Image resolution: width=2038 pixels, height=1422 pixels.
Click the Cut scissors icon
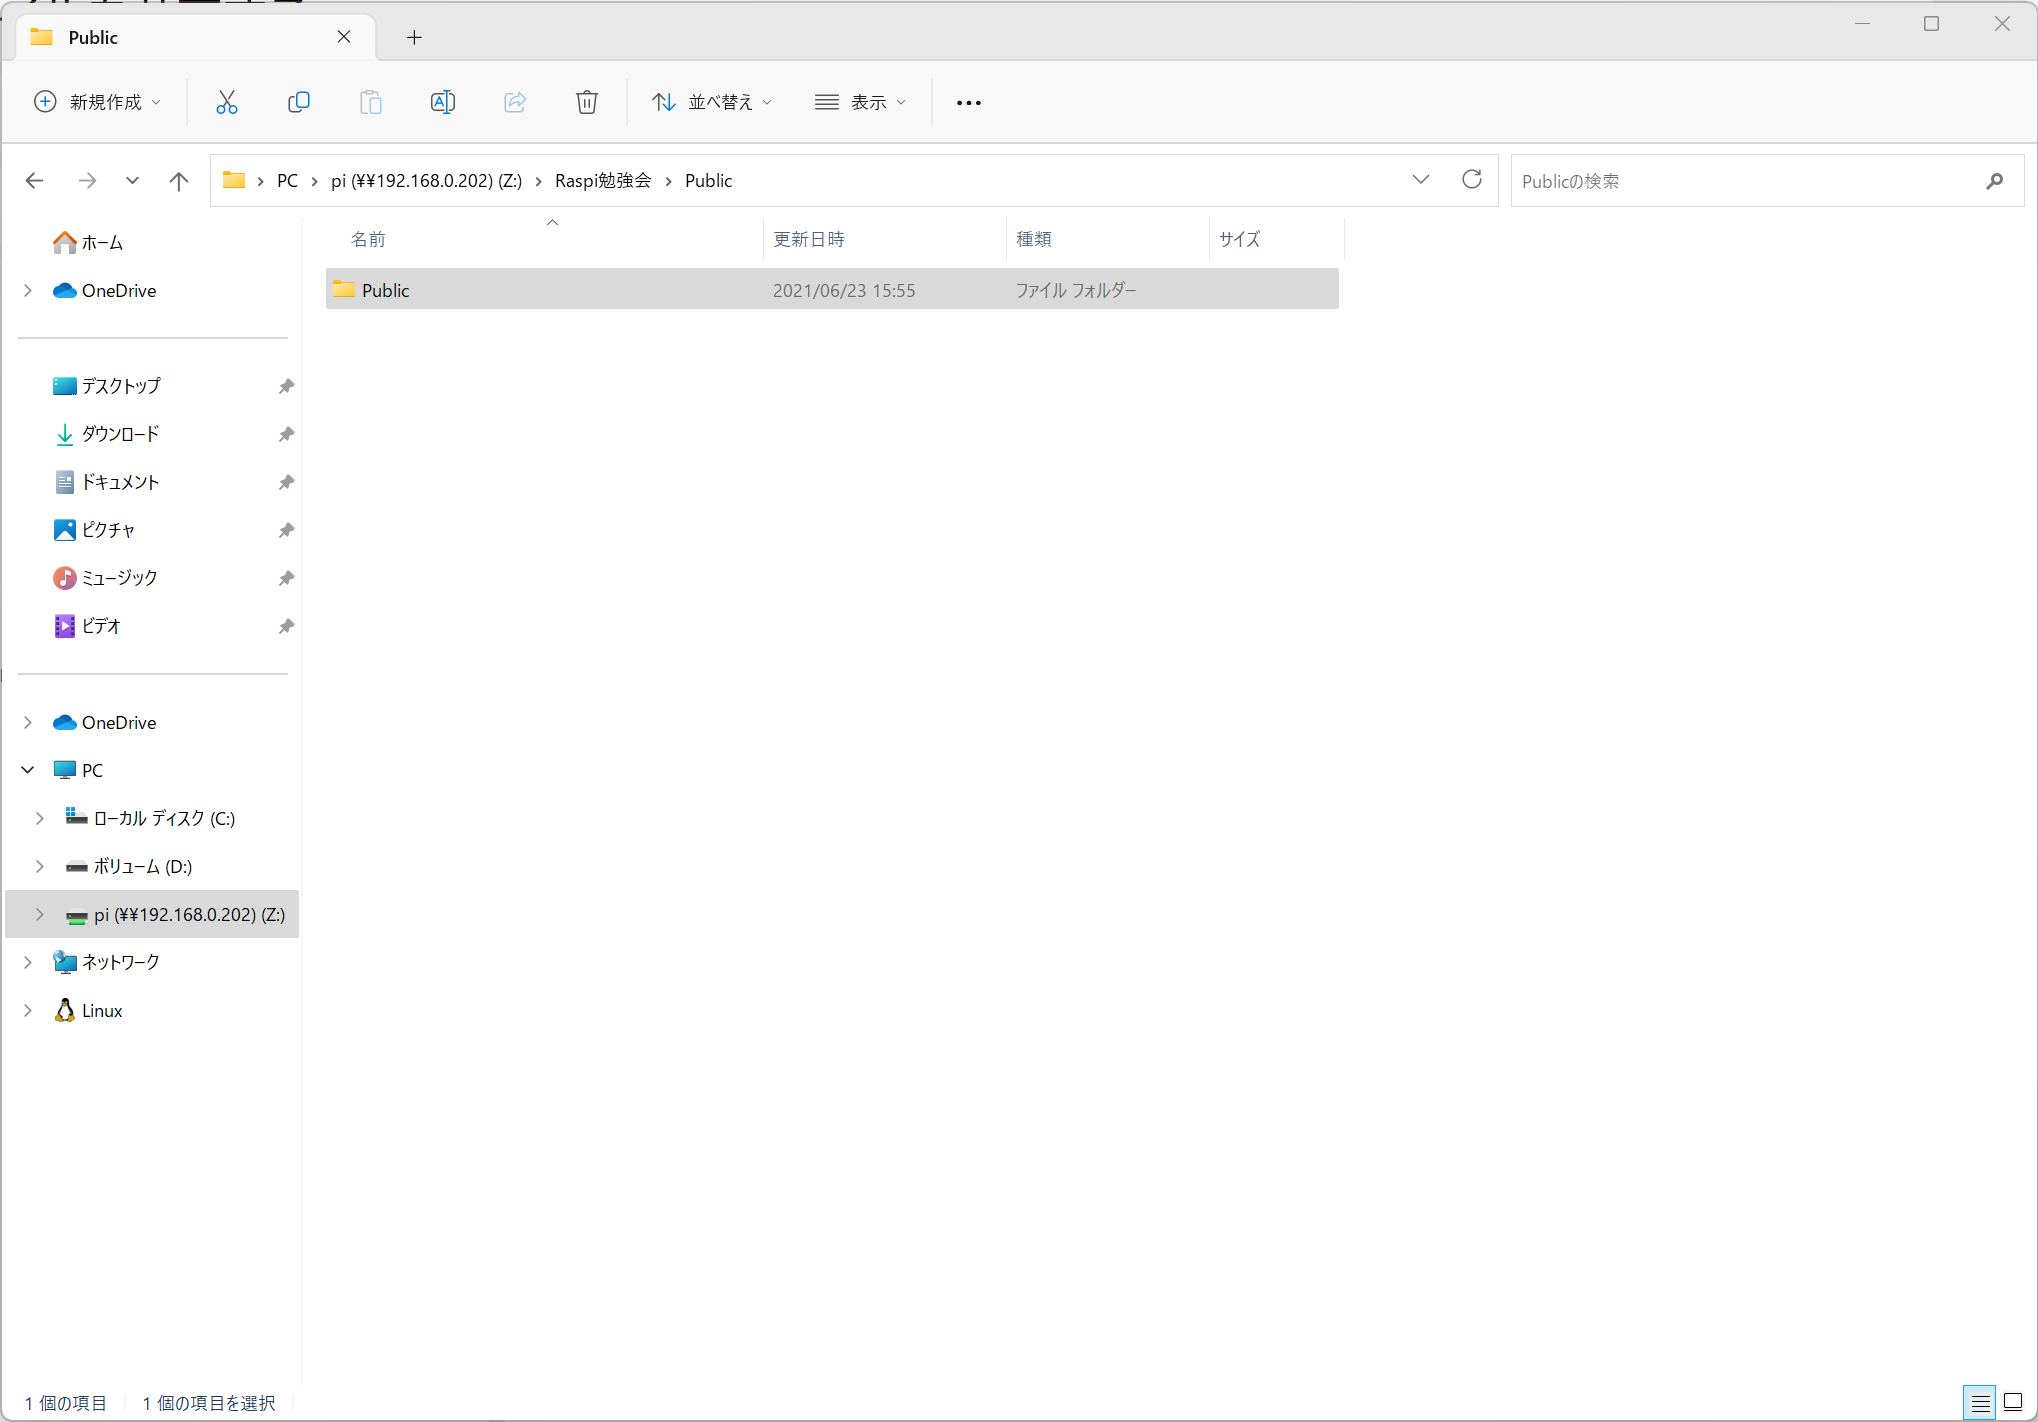227,102
